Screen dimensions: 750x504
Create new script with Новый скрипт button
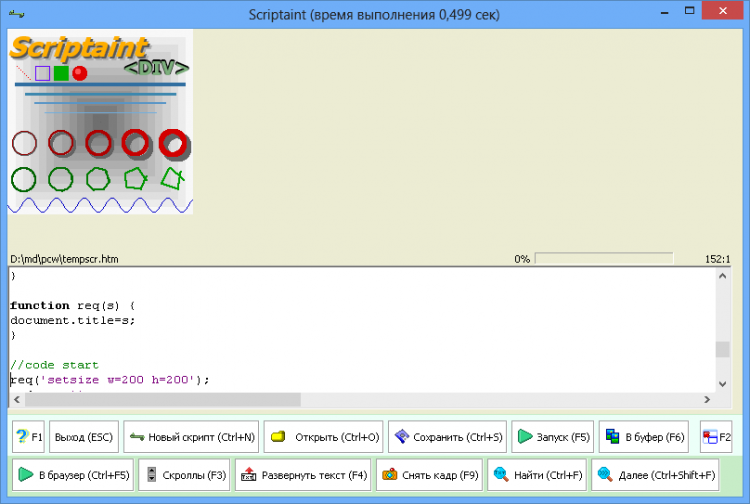191,437
